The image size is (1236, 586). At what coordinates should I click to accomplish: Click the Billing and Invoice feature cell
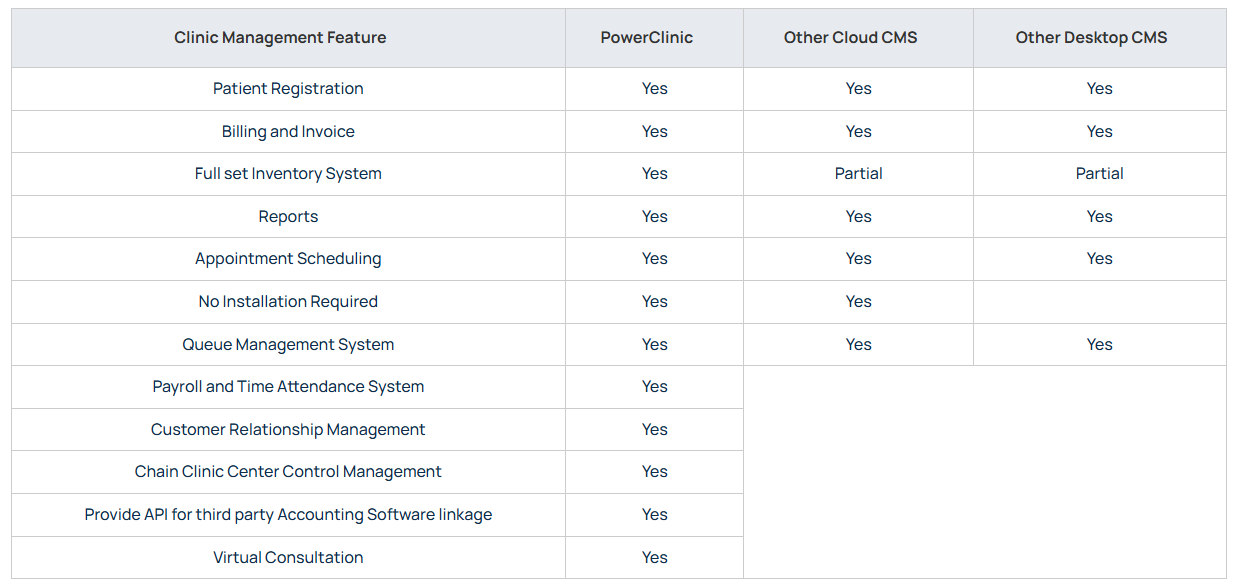tap(288, 132)
